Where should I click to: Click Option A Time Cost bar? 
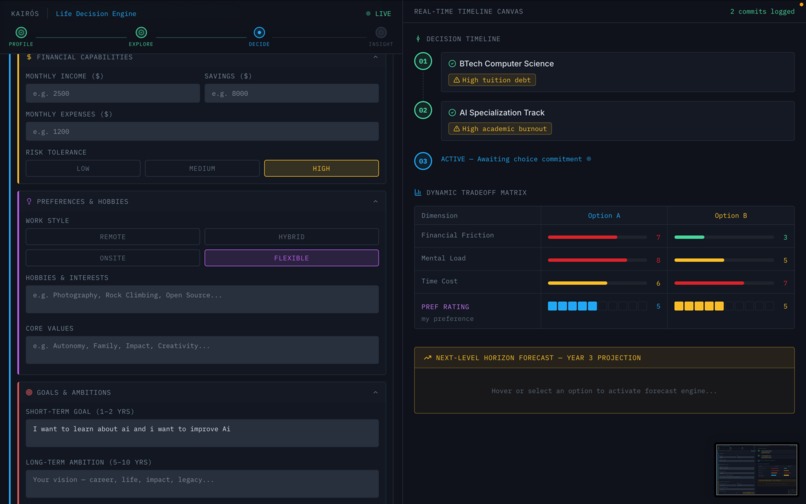coord(597,283)
